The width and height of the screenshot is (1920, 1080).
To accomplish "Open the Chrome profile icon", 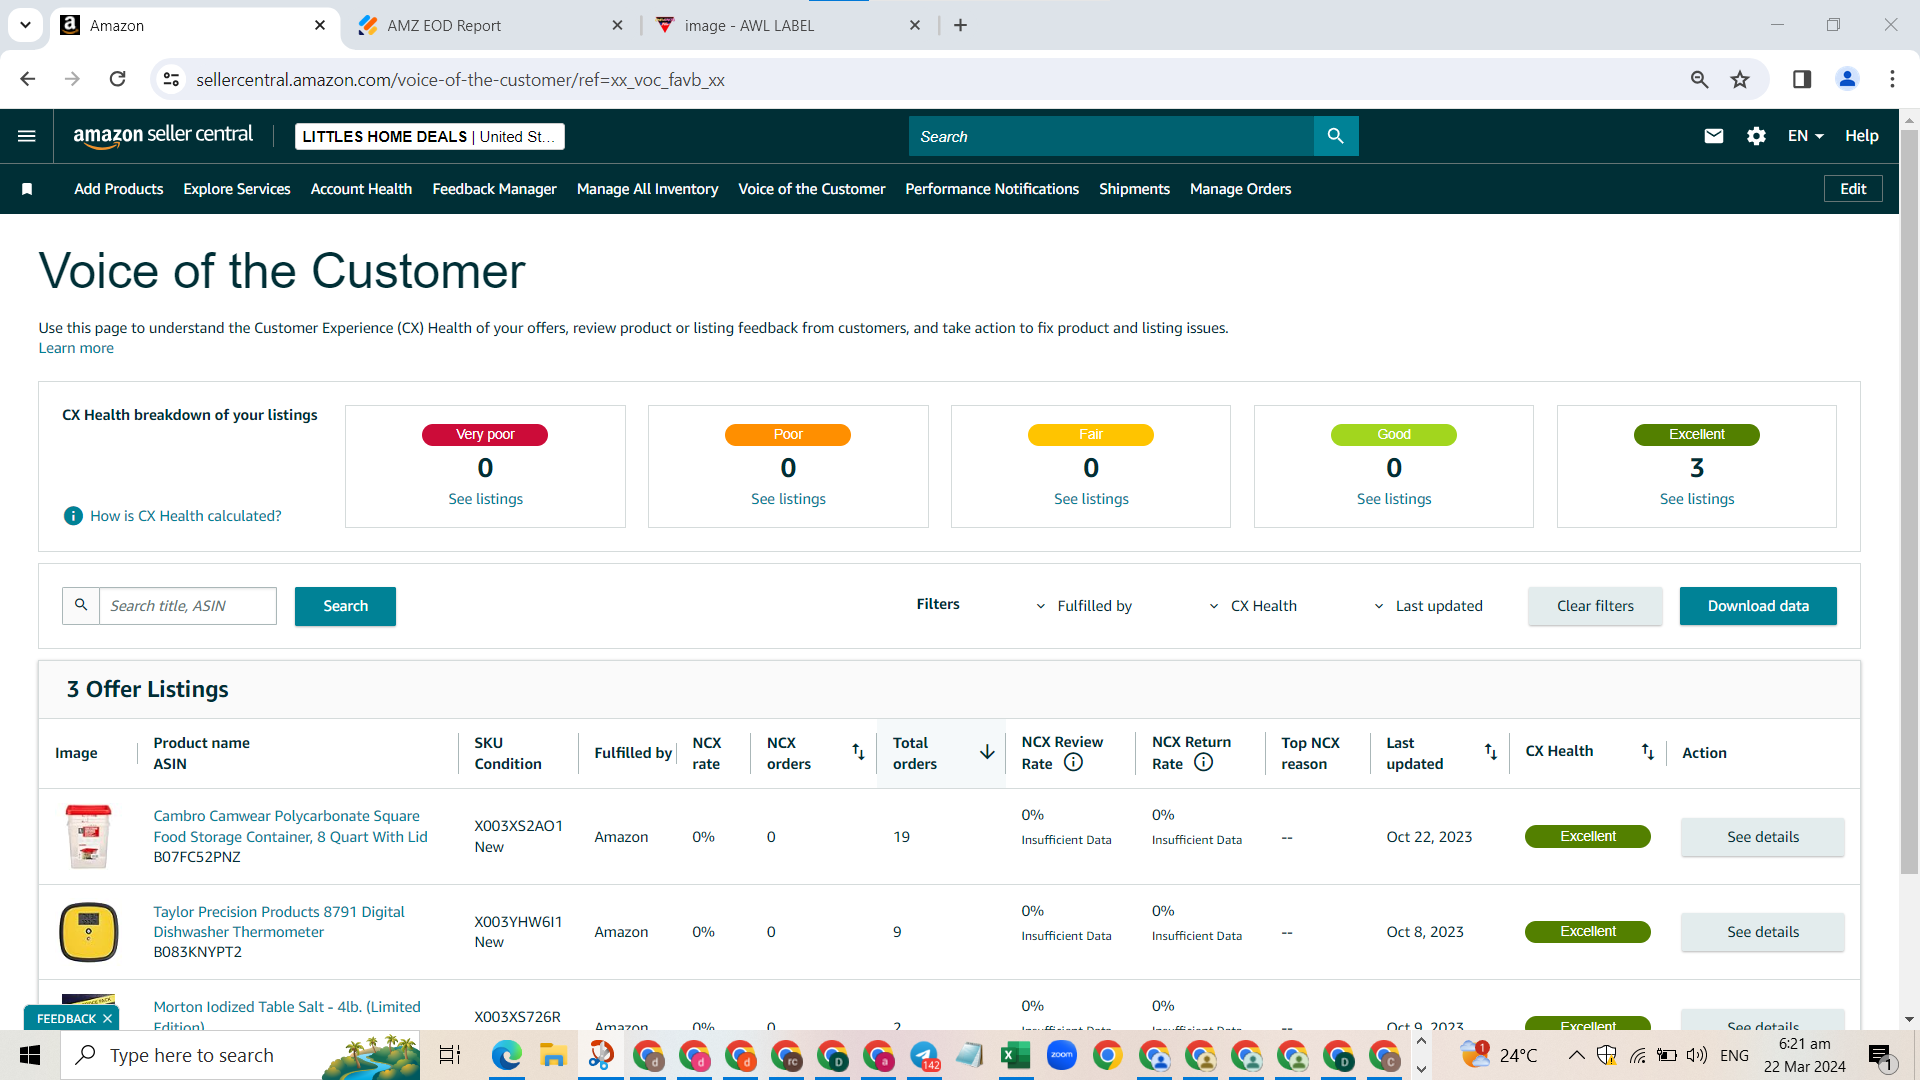I will [x=1847, y=79].
